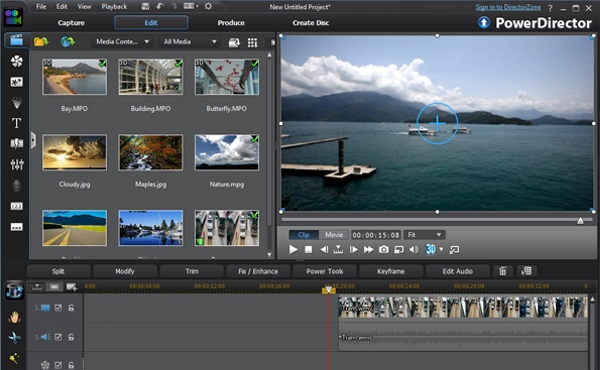Select the Cloudy.jpg thumbnail
This screenshot has height=370, width=600.
pos(75,152)
